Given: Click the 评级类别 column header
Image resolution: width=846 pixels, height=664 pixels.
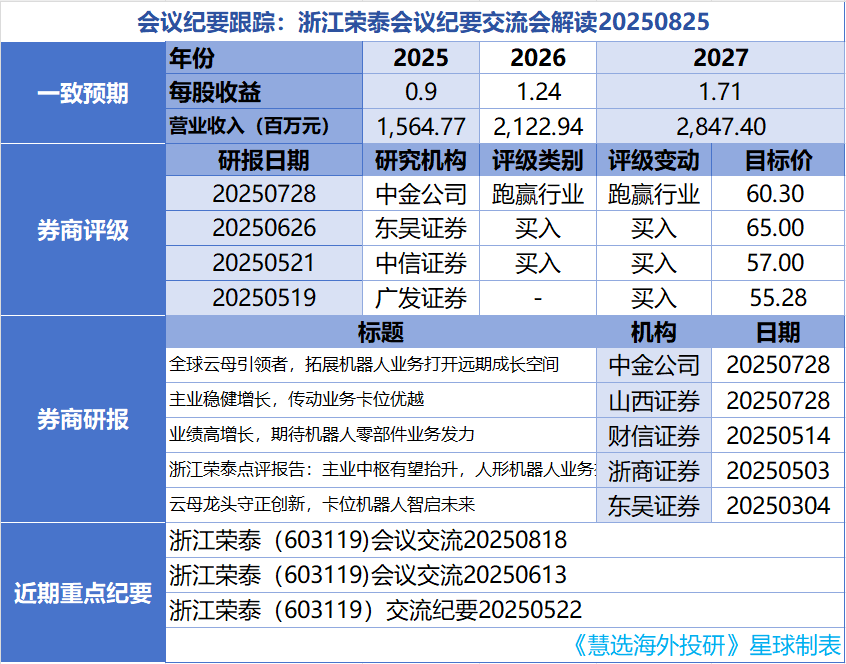Looking at the screenshot, I should [538, 160].
